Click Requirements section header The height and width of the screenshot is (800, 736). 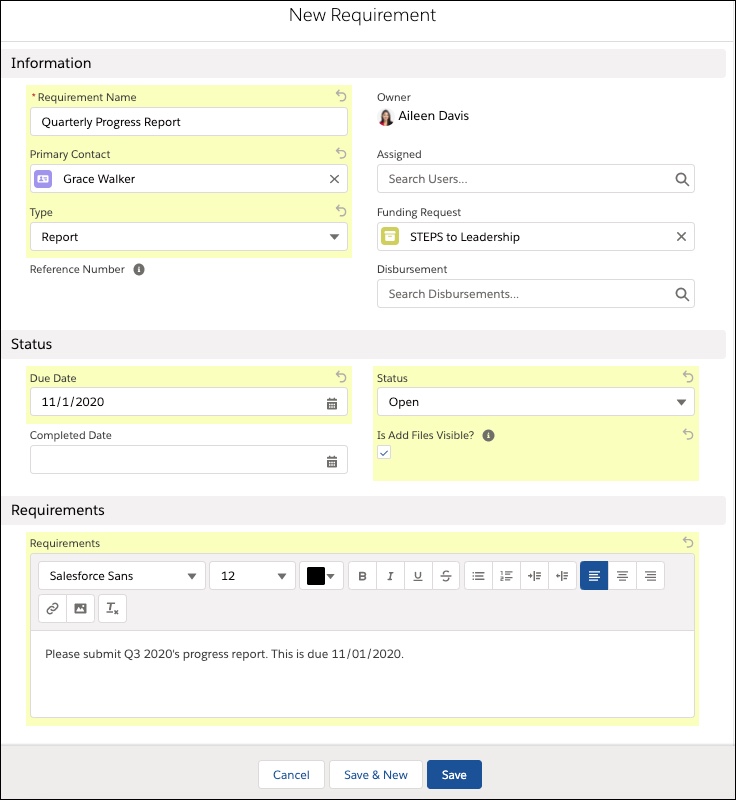(x=363, y=510)
